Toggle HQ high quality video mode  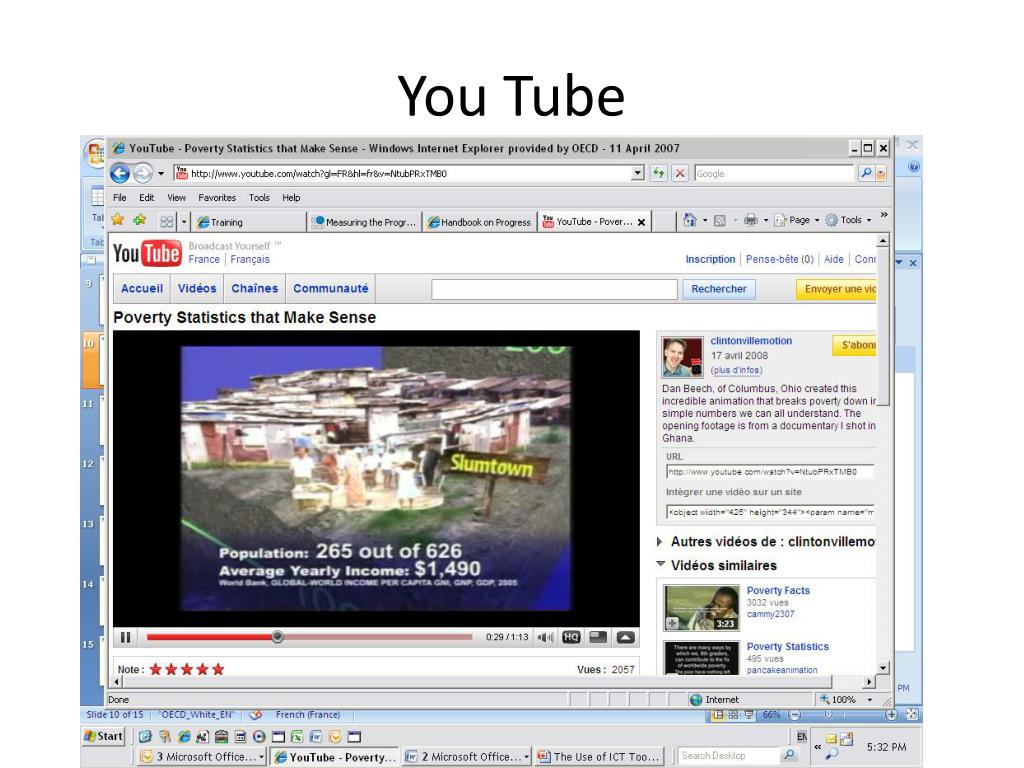(x=571, y=637)
